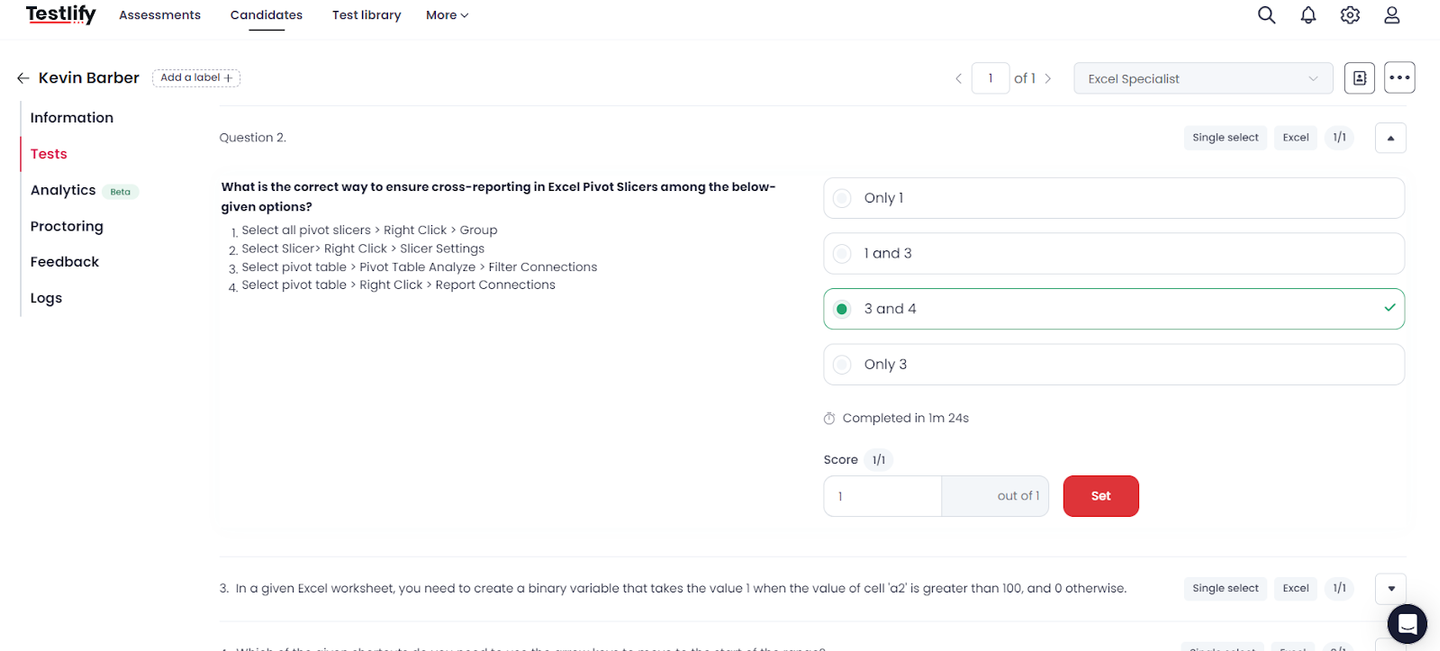The image size is (1440, 651).
Task: Click the Beta badge next to Analytics
Action: (x=120, y=191)
